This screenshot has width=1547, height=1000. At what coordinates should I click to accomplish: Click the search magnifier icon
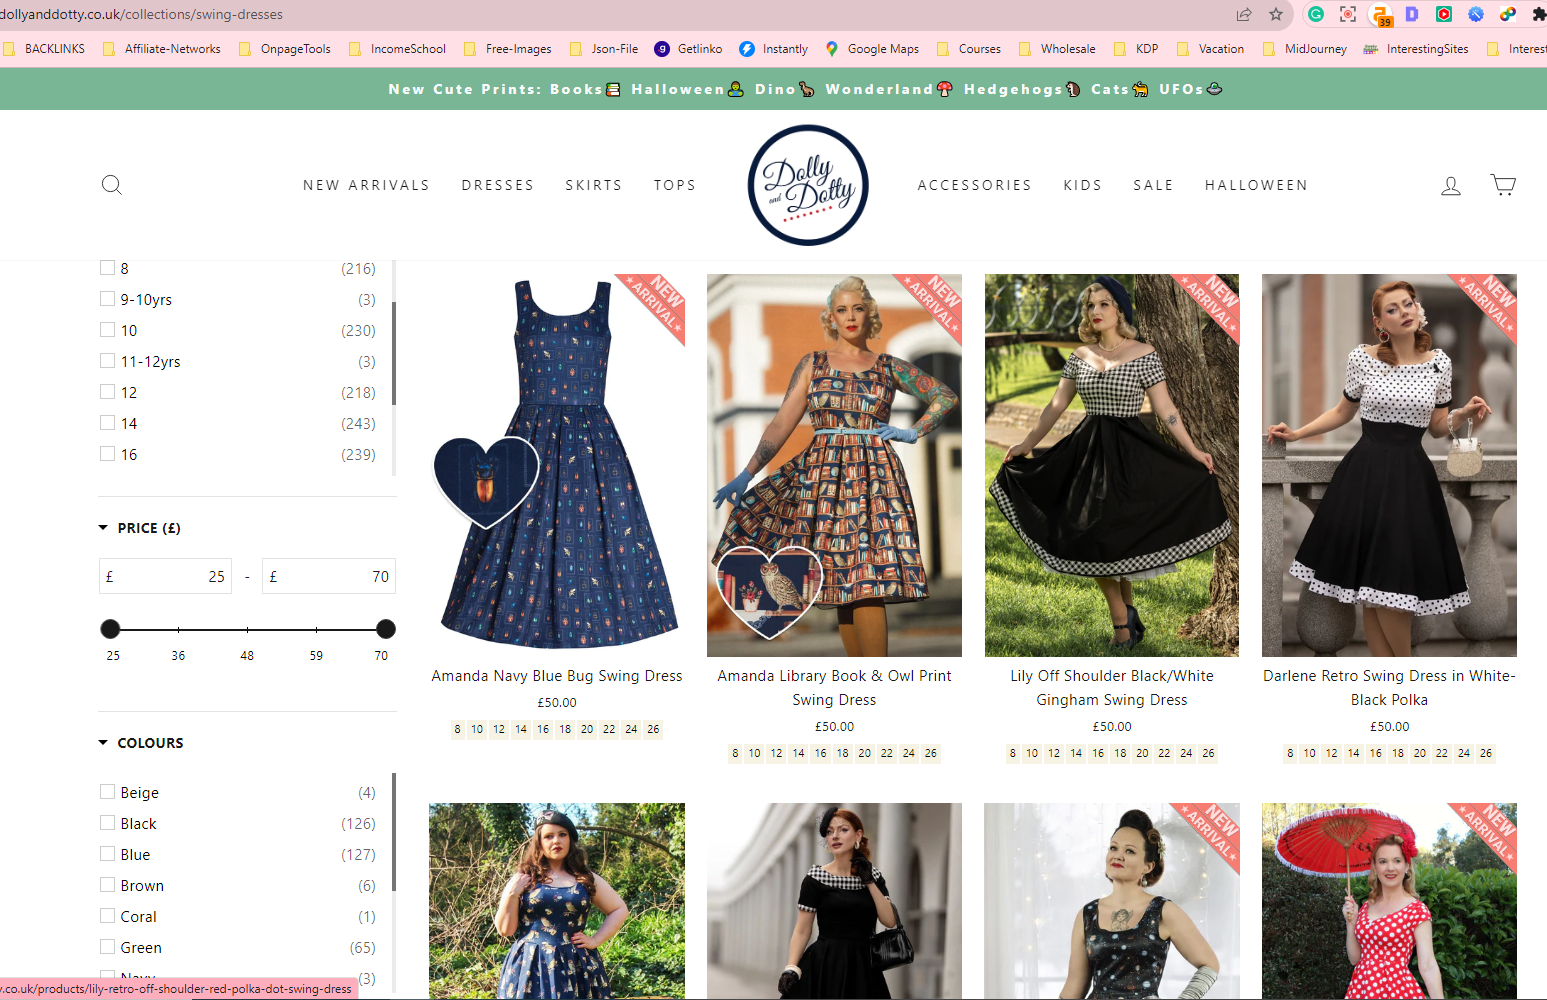coord(112,185)
